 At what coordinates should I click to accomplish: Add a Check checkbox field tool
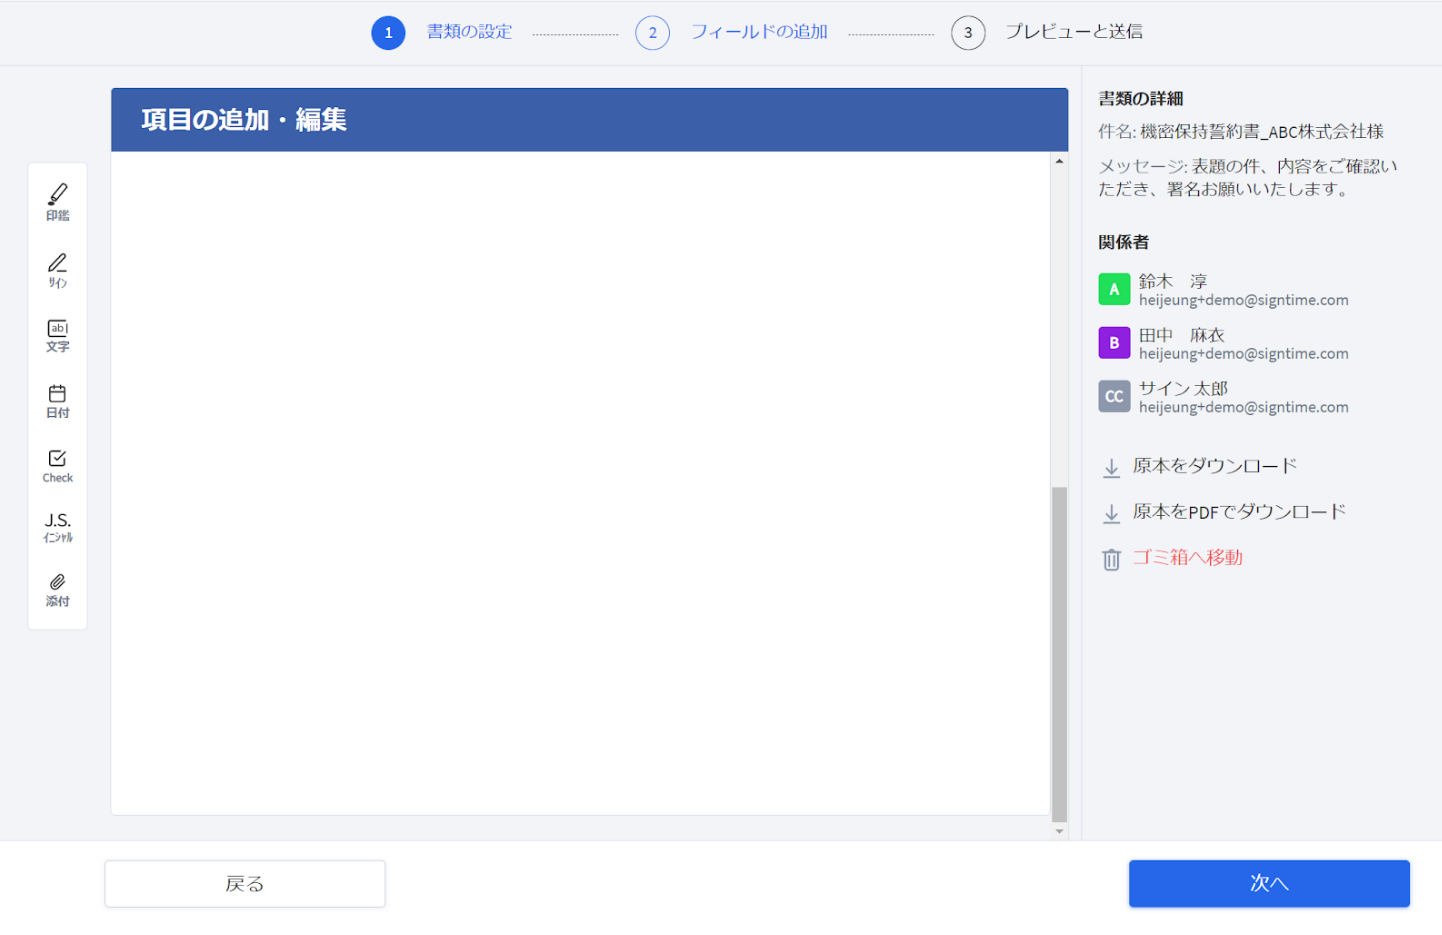coord(58,466)
